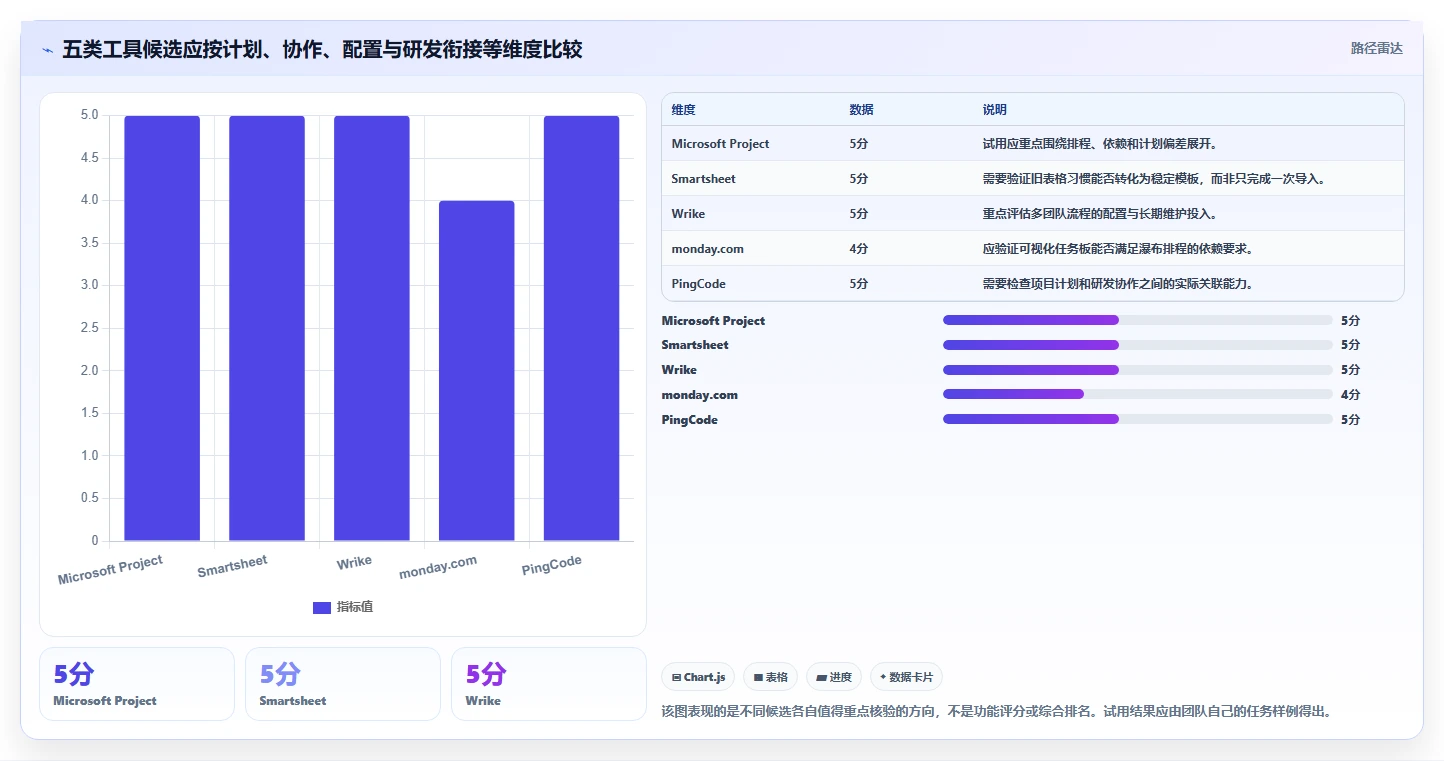Click the 5分 Microsoft Project card
The image size is (1444, 761).
pyautogui.click(x=137, y=684)
